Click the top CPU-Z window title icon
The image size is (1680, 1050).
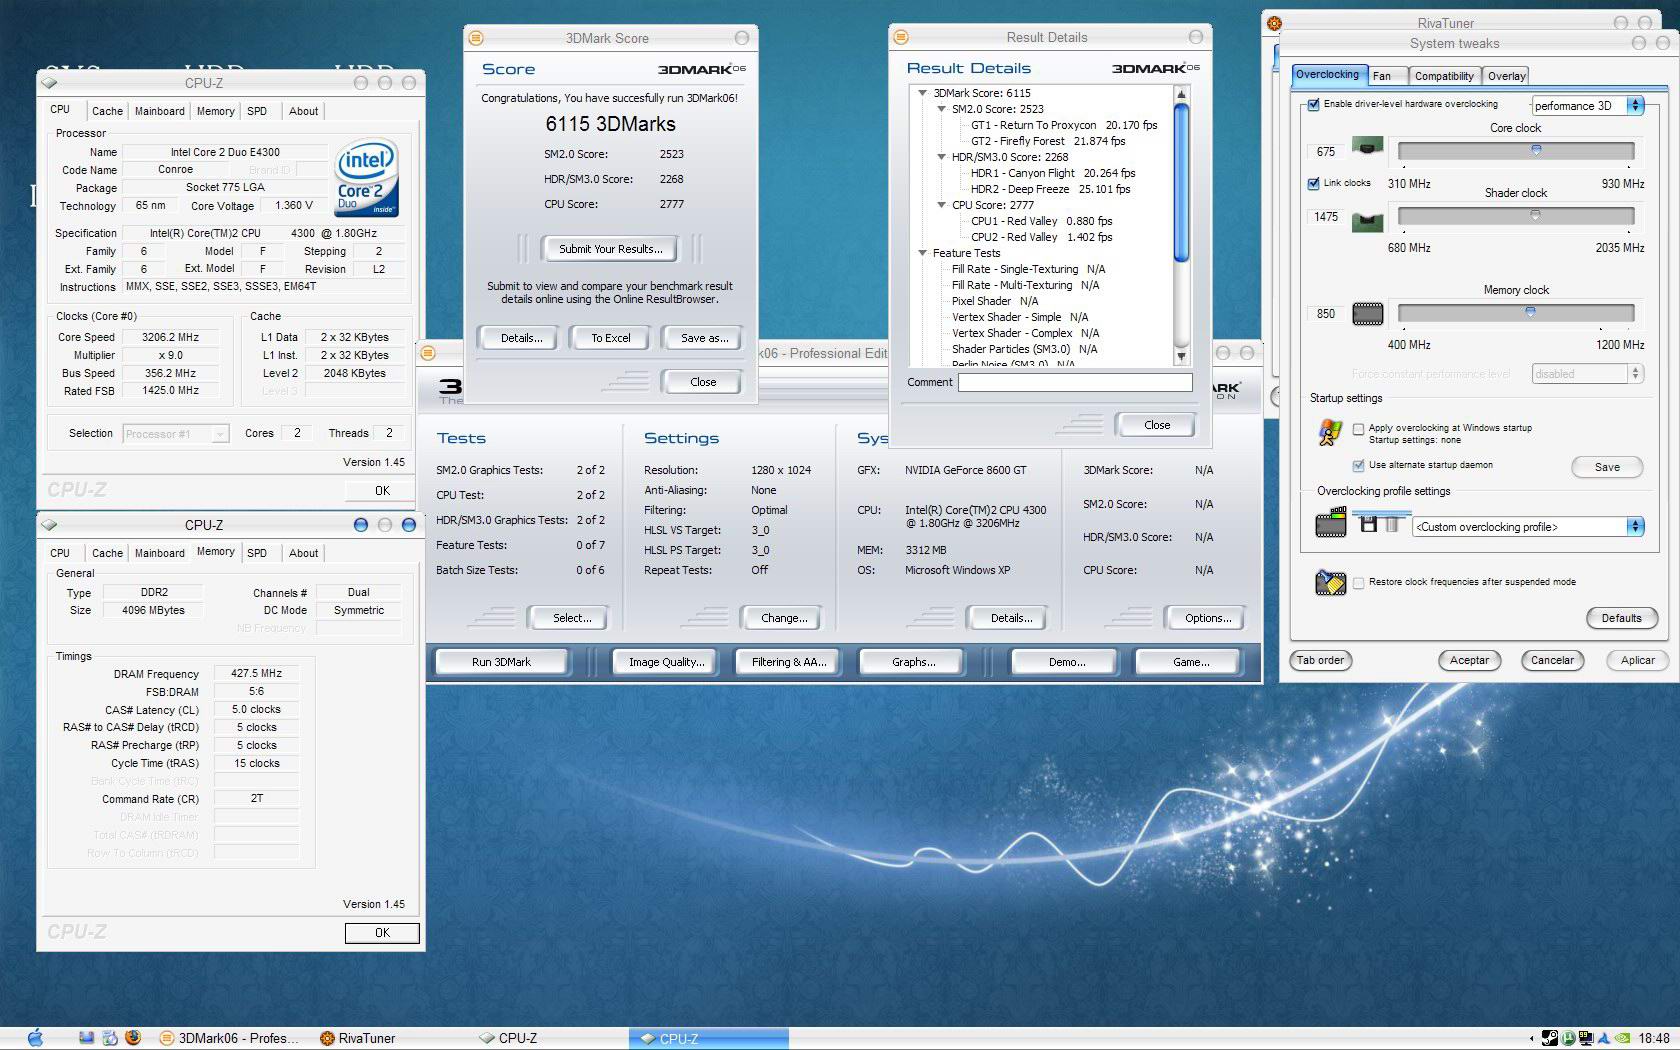click(x=50, y=83)
